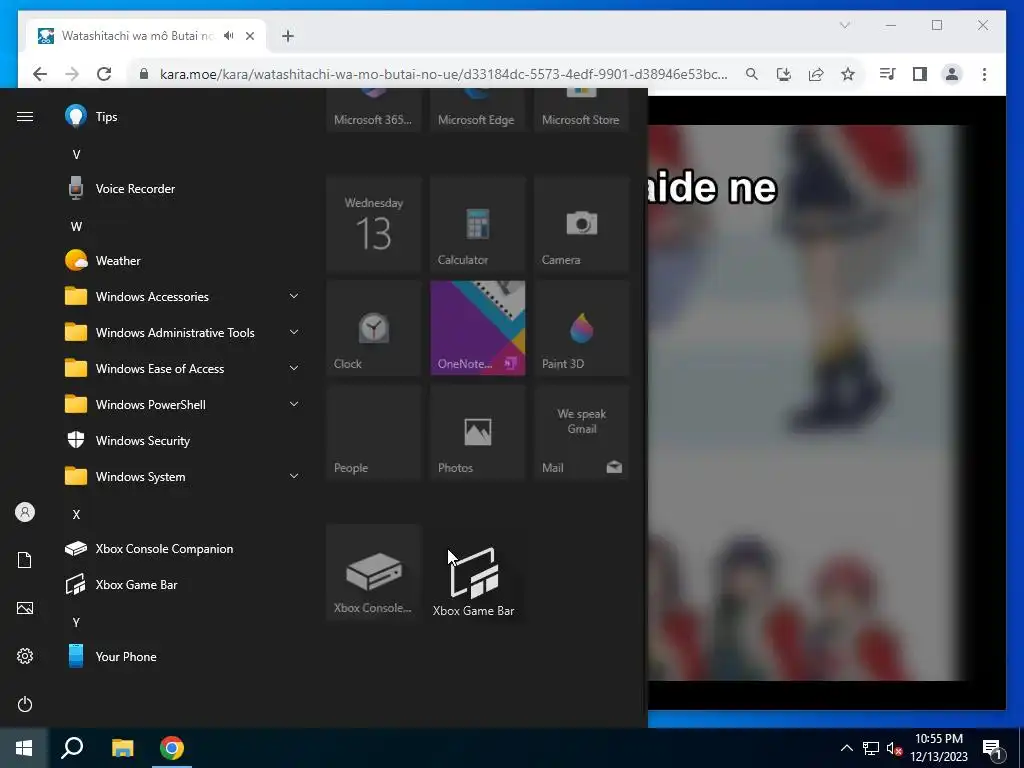This screenshot has height=768, width=1024.
Task: Open the taskbar clock showing 10:55 PM
Action: click(939, 748)
